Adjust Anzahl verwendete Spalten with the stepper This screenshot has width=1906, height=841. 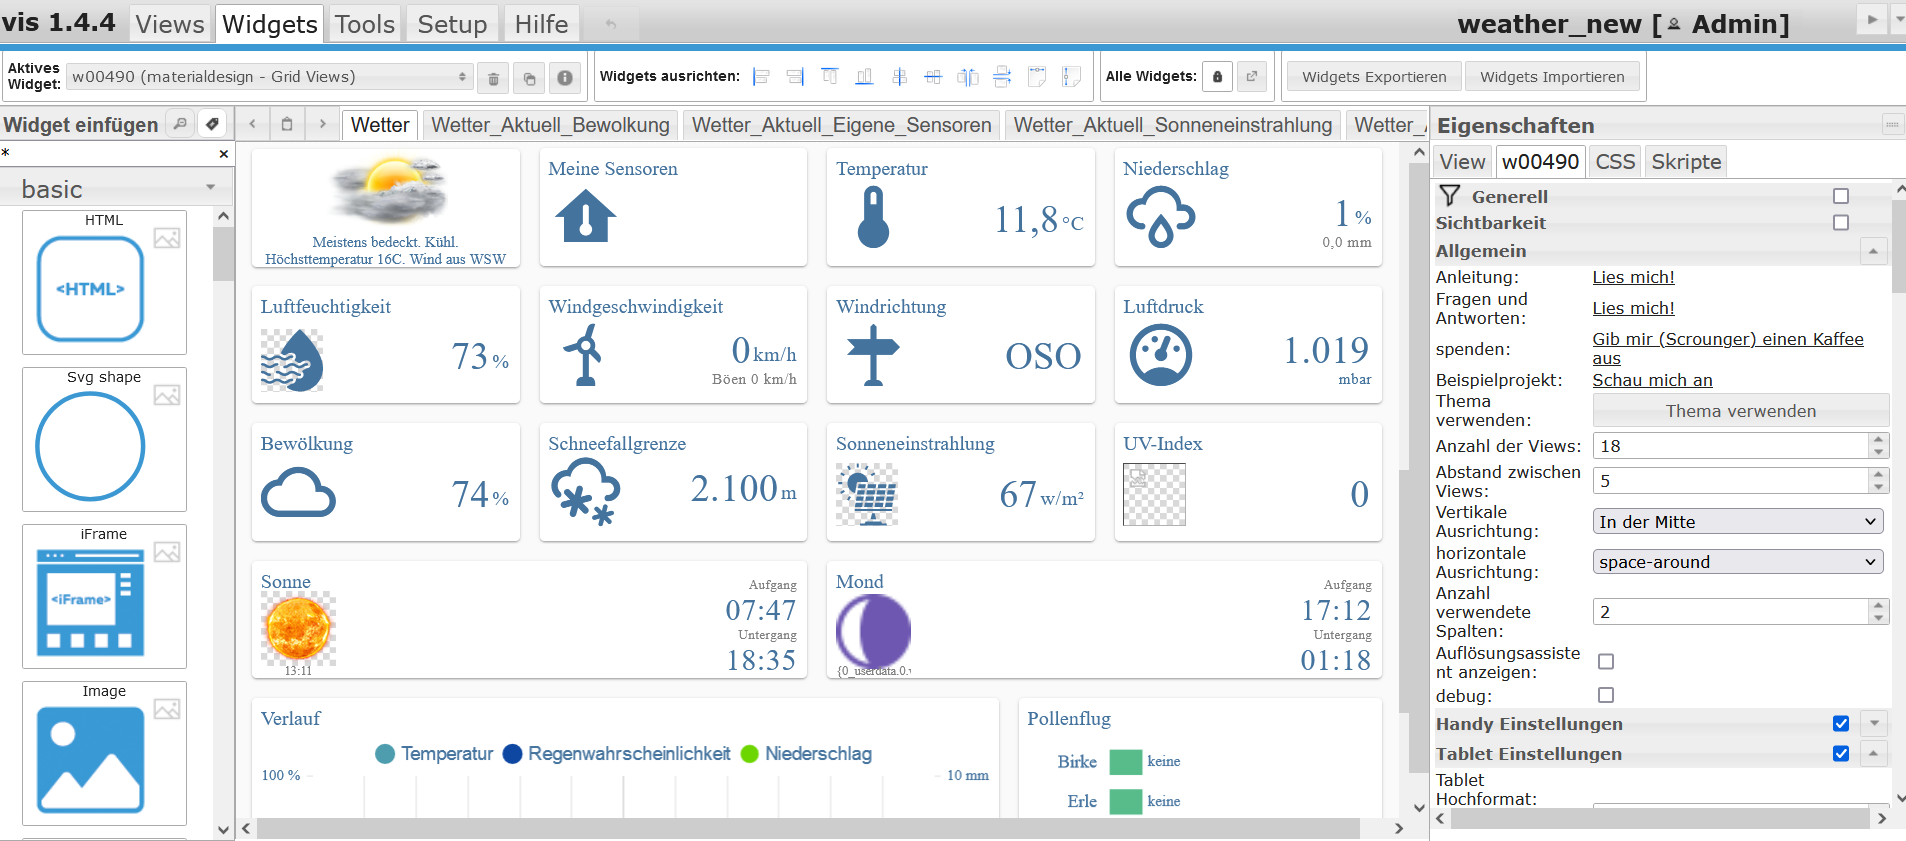tap(1878, 611)
